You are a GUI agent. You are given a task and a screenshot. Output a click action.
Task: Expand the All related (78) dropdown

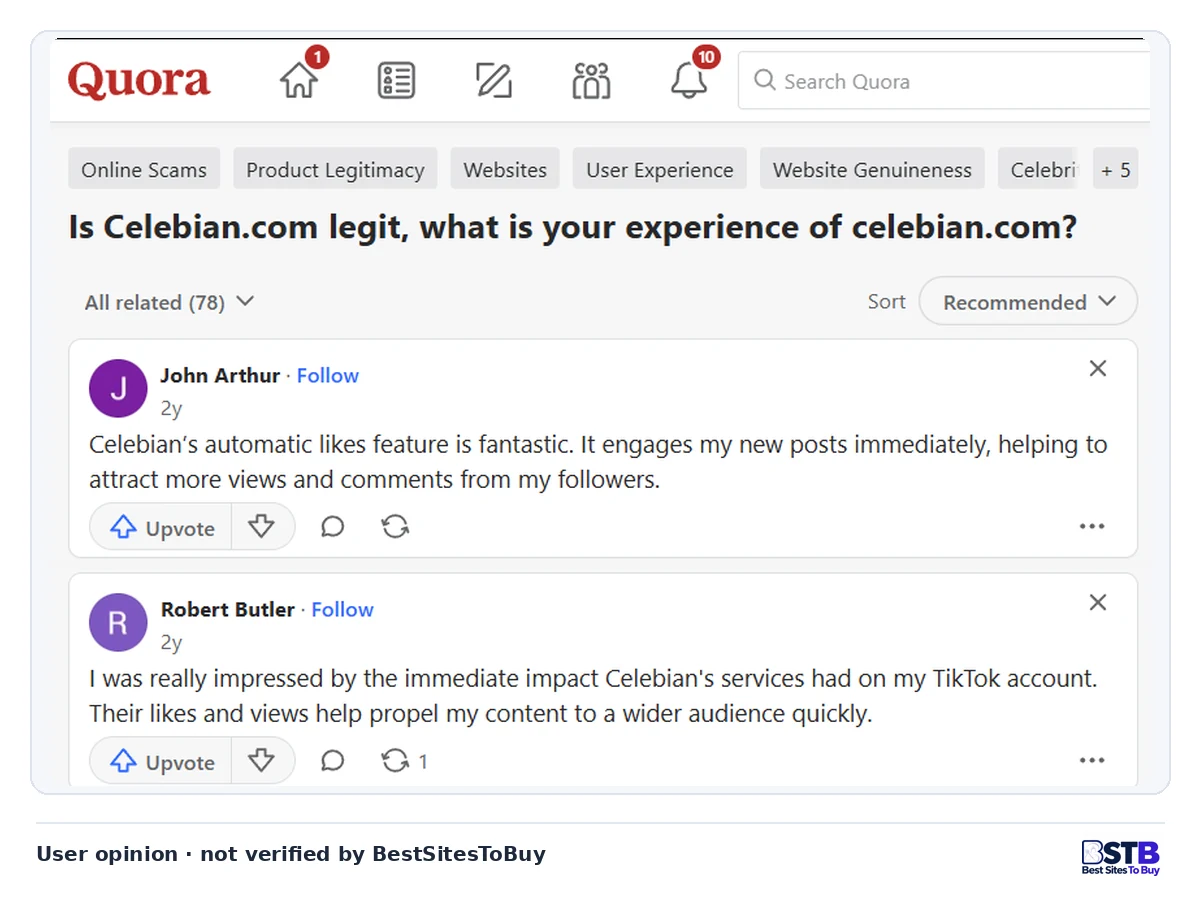[169, 302]
